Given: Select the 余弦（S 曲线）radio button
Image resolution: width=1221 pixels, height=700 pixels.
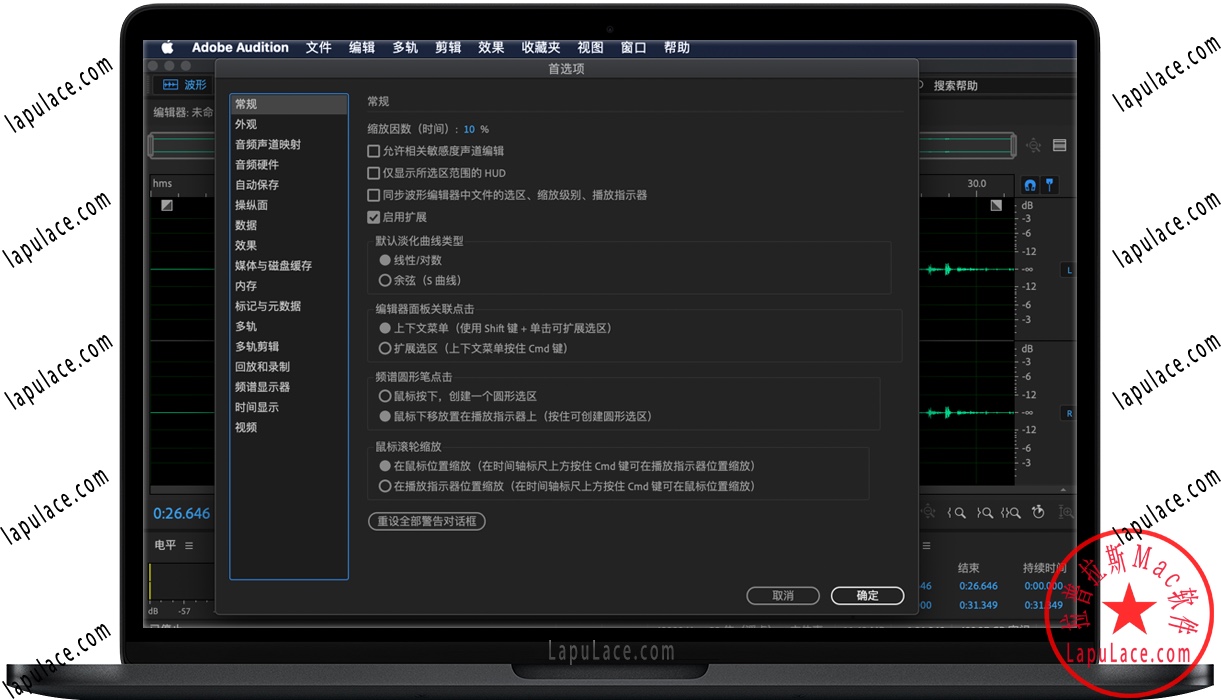Looking at the screenshot, I should [x=385, y=281].
